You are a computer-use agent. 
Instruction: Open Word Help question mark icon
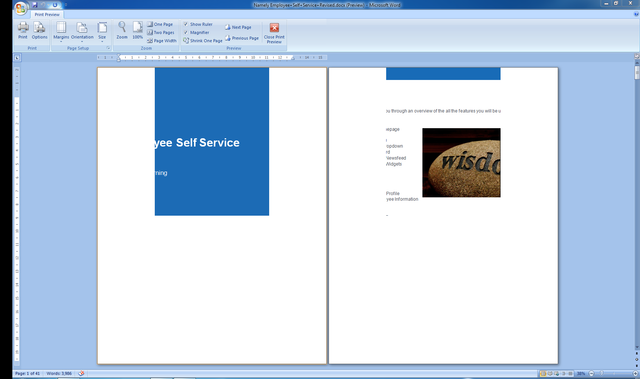(636, 14)
